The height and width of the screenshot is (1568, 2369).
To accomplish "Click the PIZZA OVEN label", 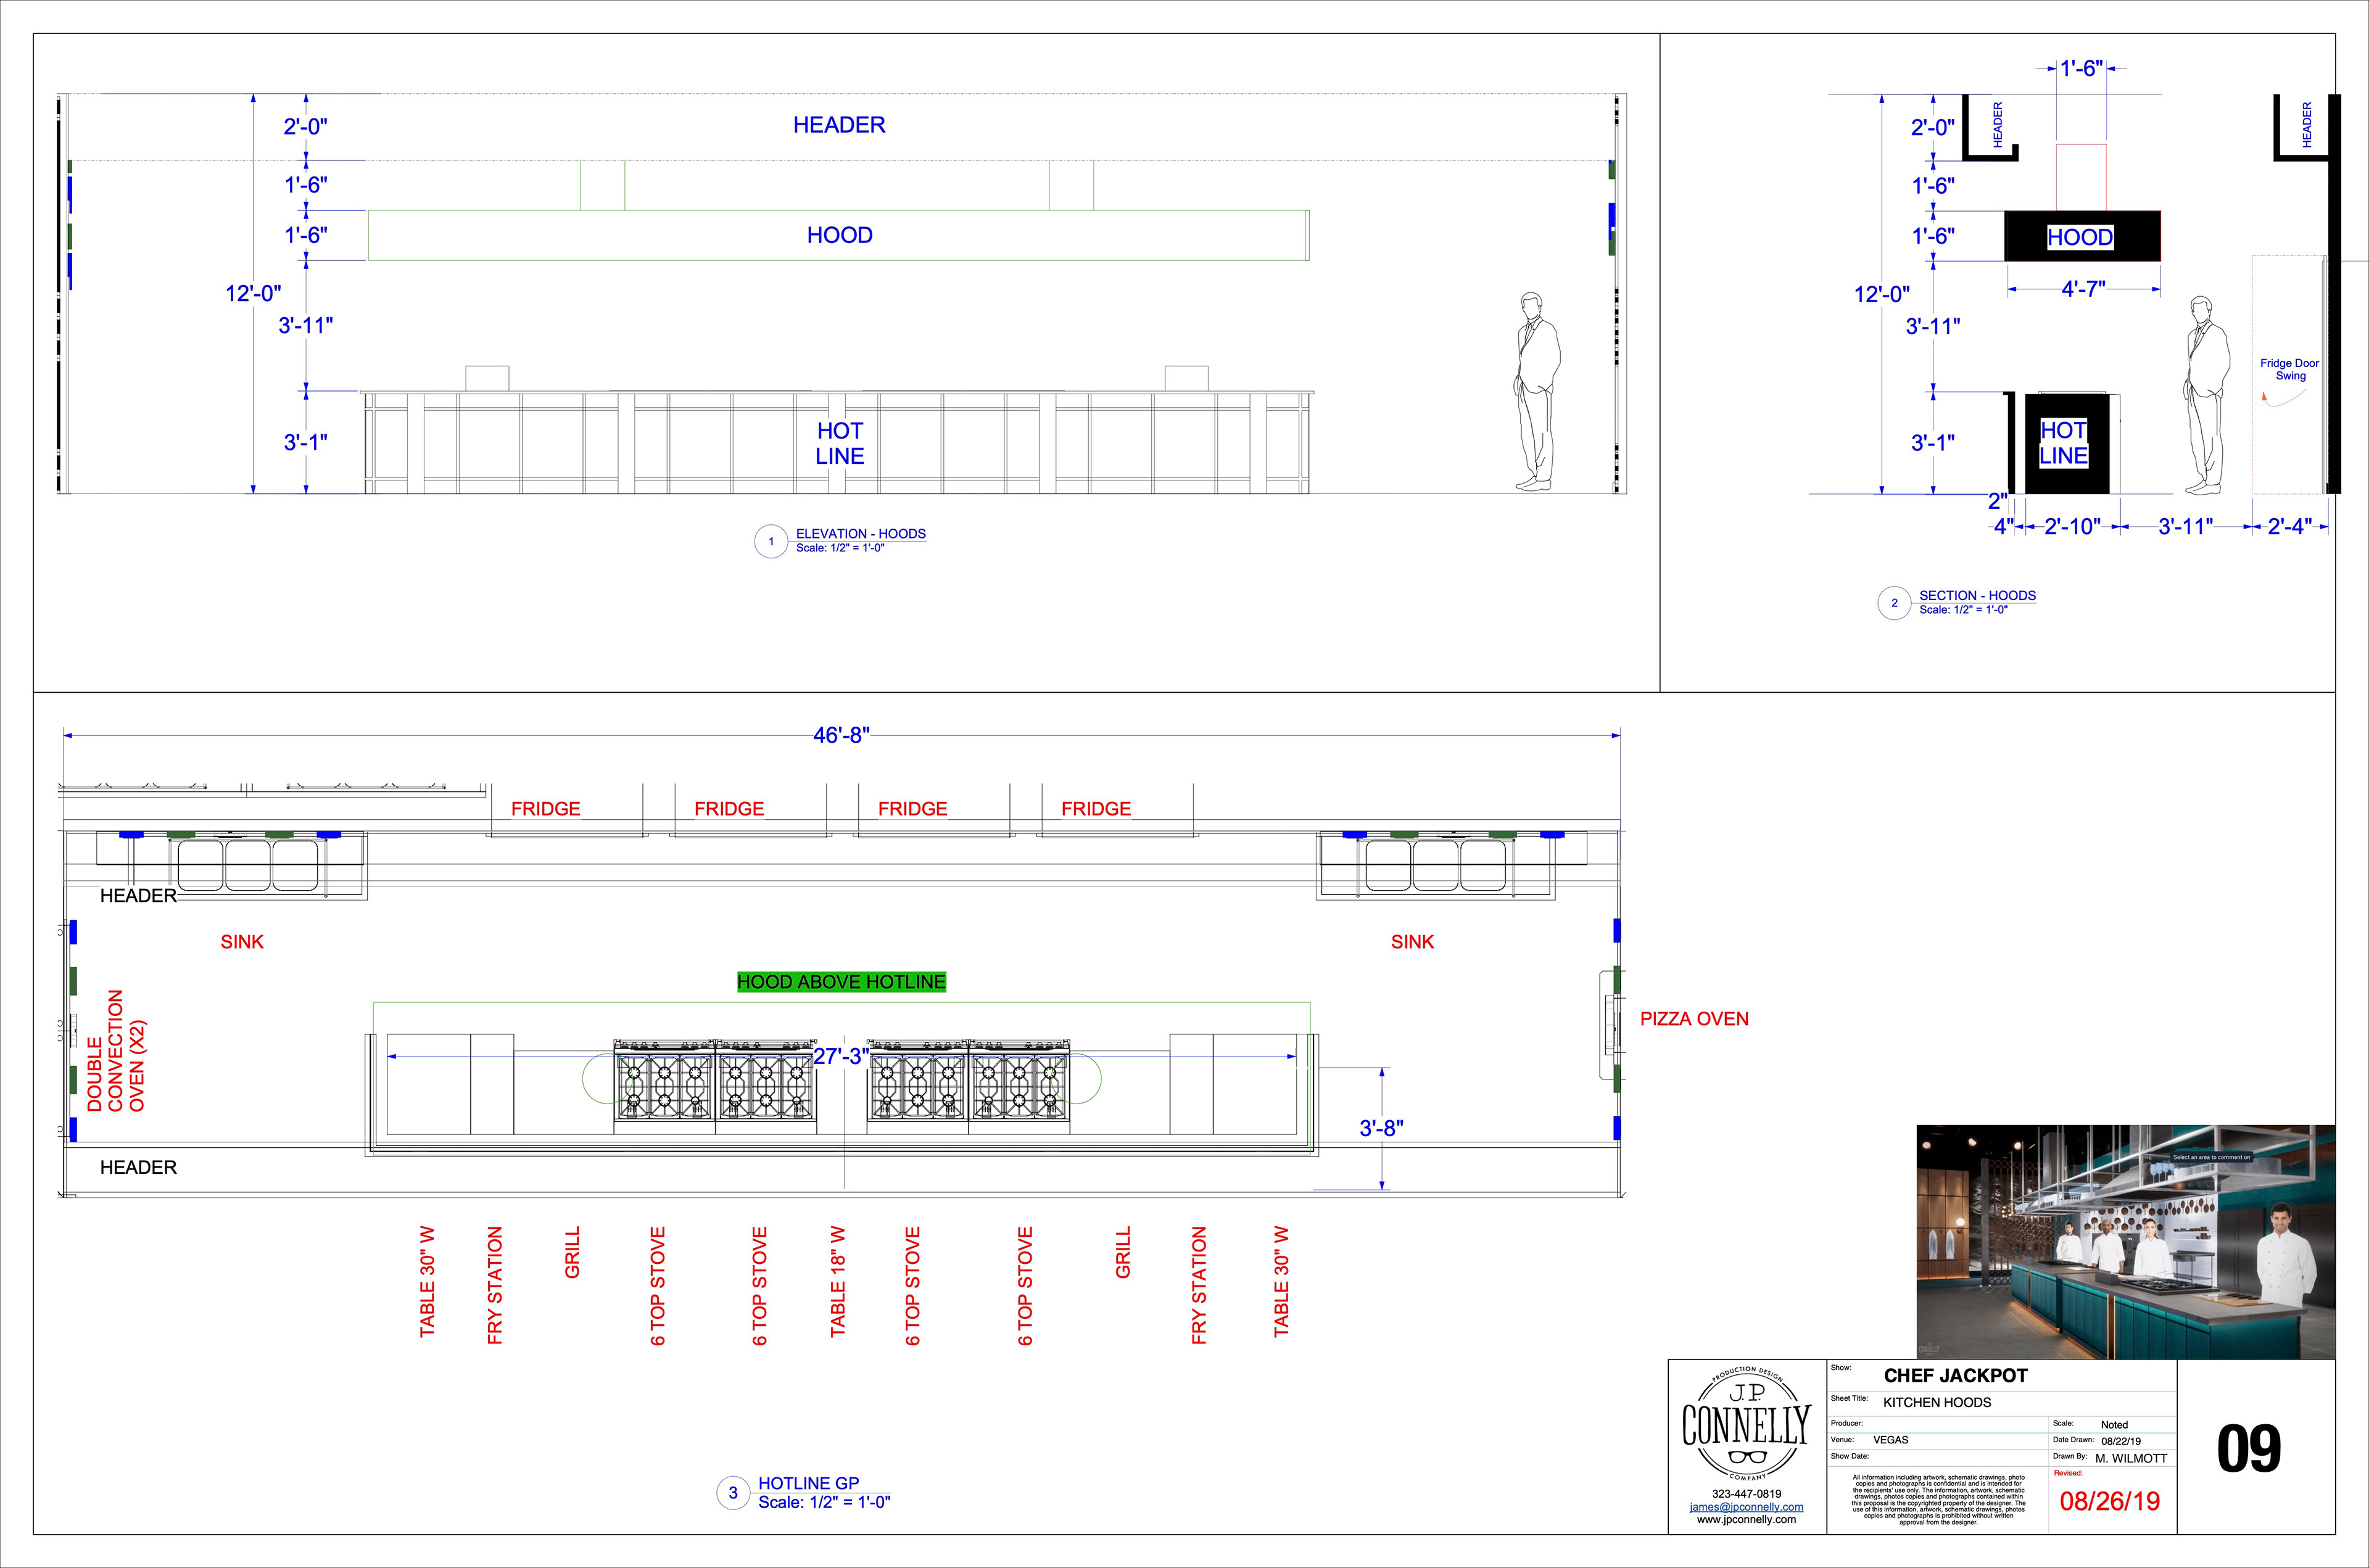I will pos(1694,1019).
